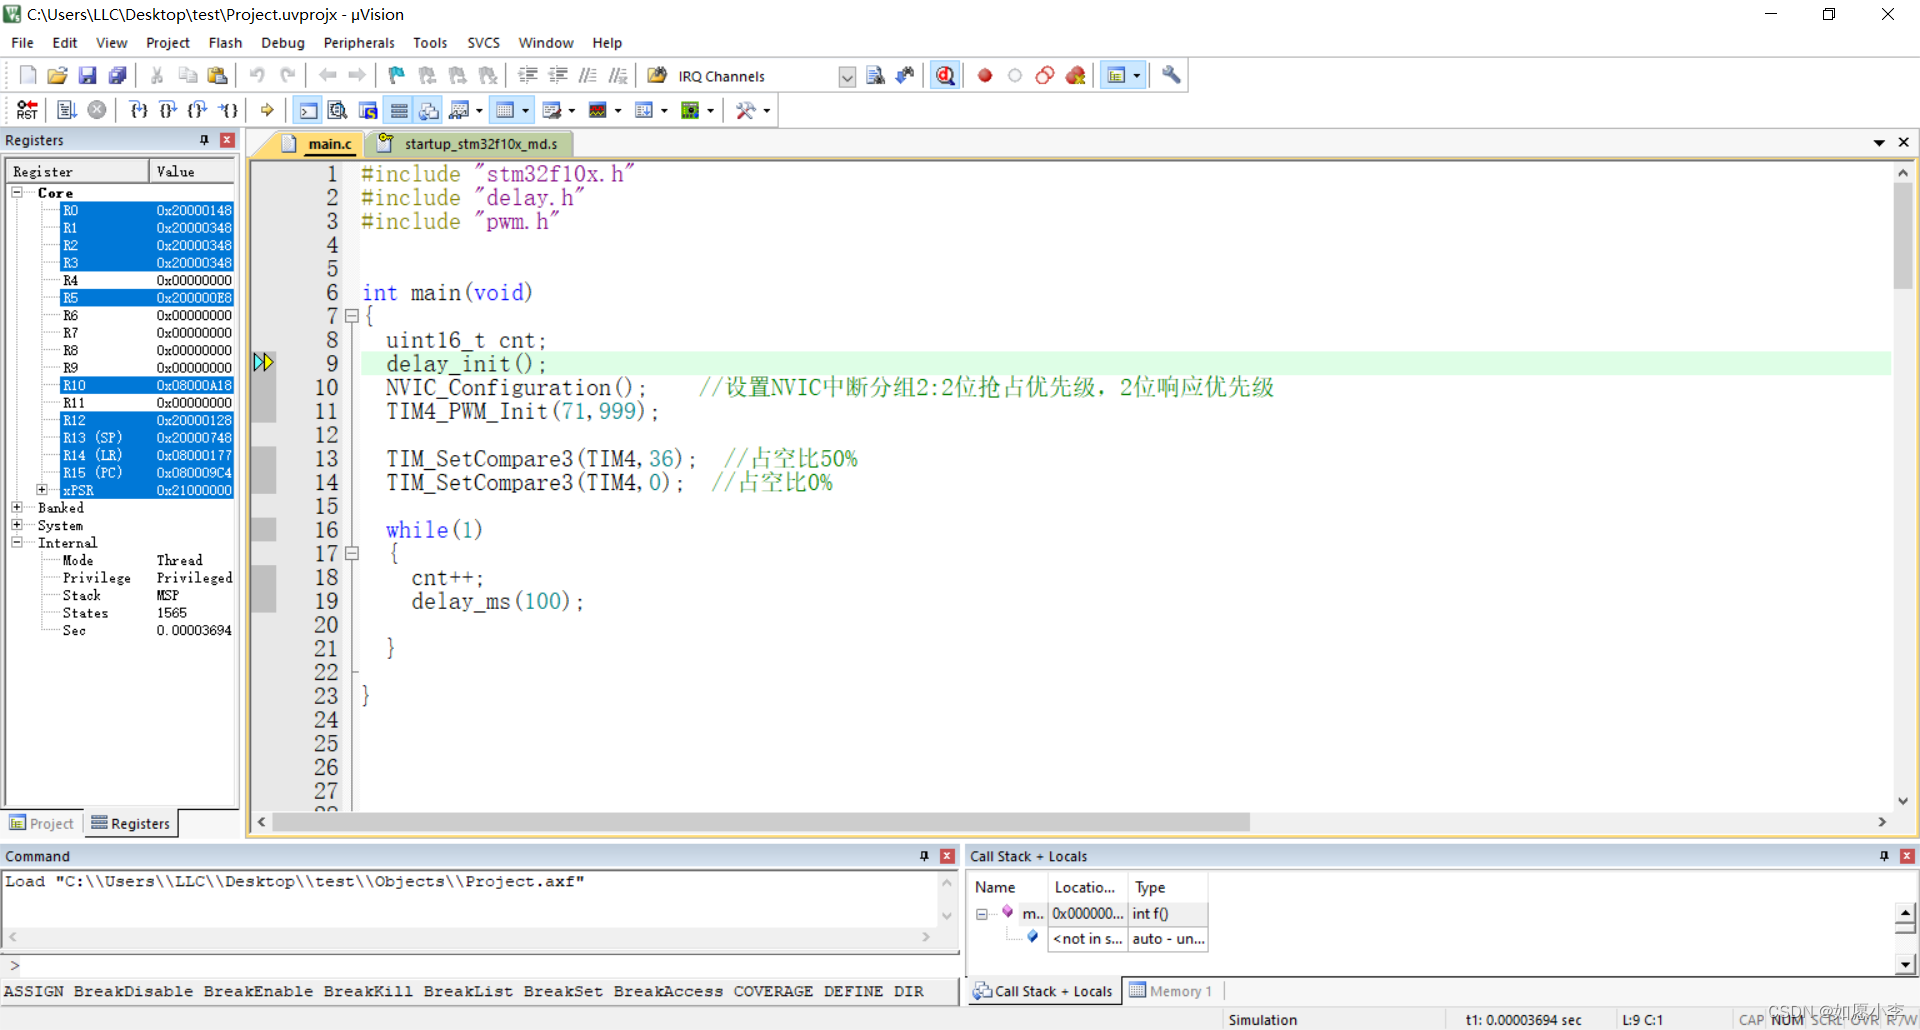Screen dimensions: 1920x1030
Task: Open the Debug menu
Action: pos(283,43)
